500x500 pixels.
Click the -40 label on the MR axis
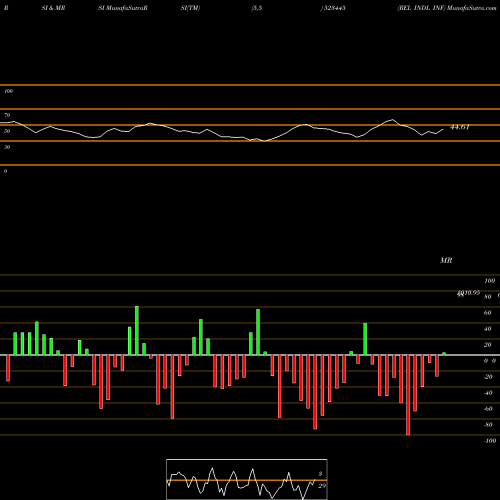point(488,393)
